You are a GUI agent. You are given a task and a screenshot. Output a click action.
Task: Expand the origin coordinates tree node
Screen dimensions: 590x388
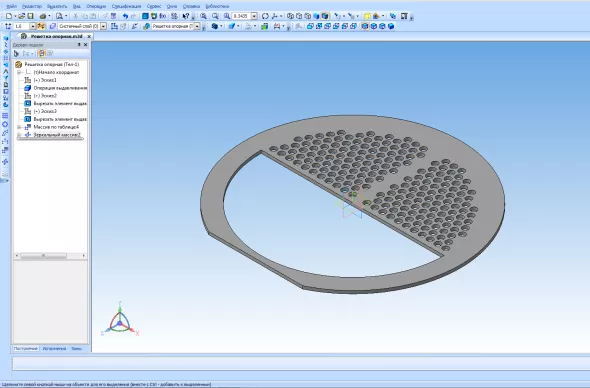coord(19,72)
